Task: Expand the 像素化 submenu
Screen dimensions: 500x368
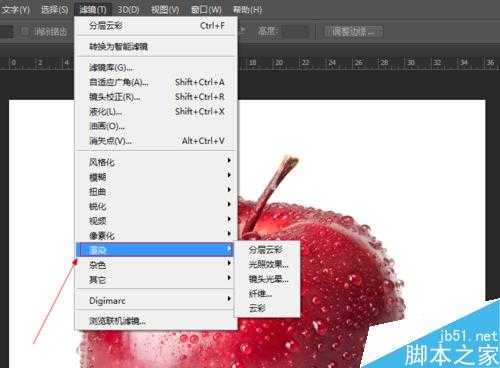Action: pos(156,235)
